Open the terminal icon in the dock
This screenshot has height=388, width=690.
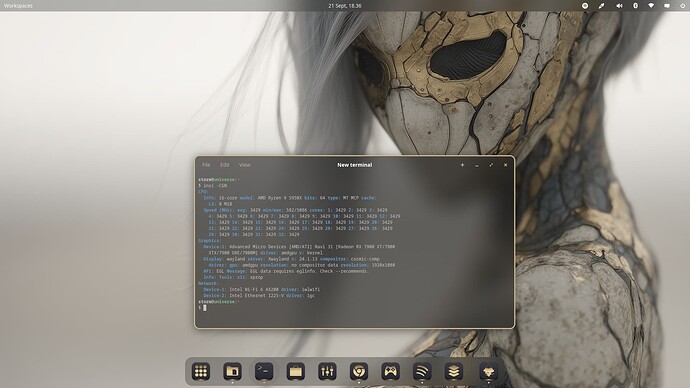(x=264, y=372)
